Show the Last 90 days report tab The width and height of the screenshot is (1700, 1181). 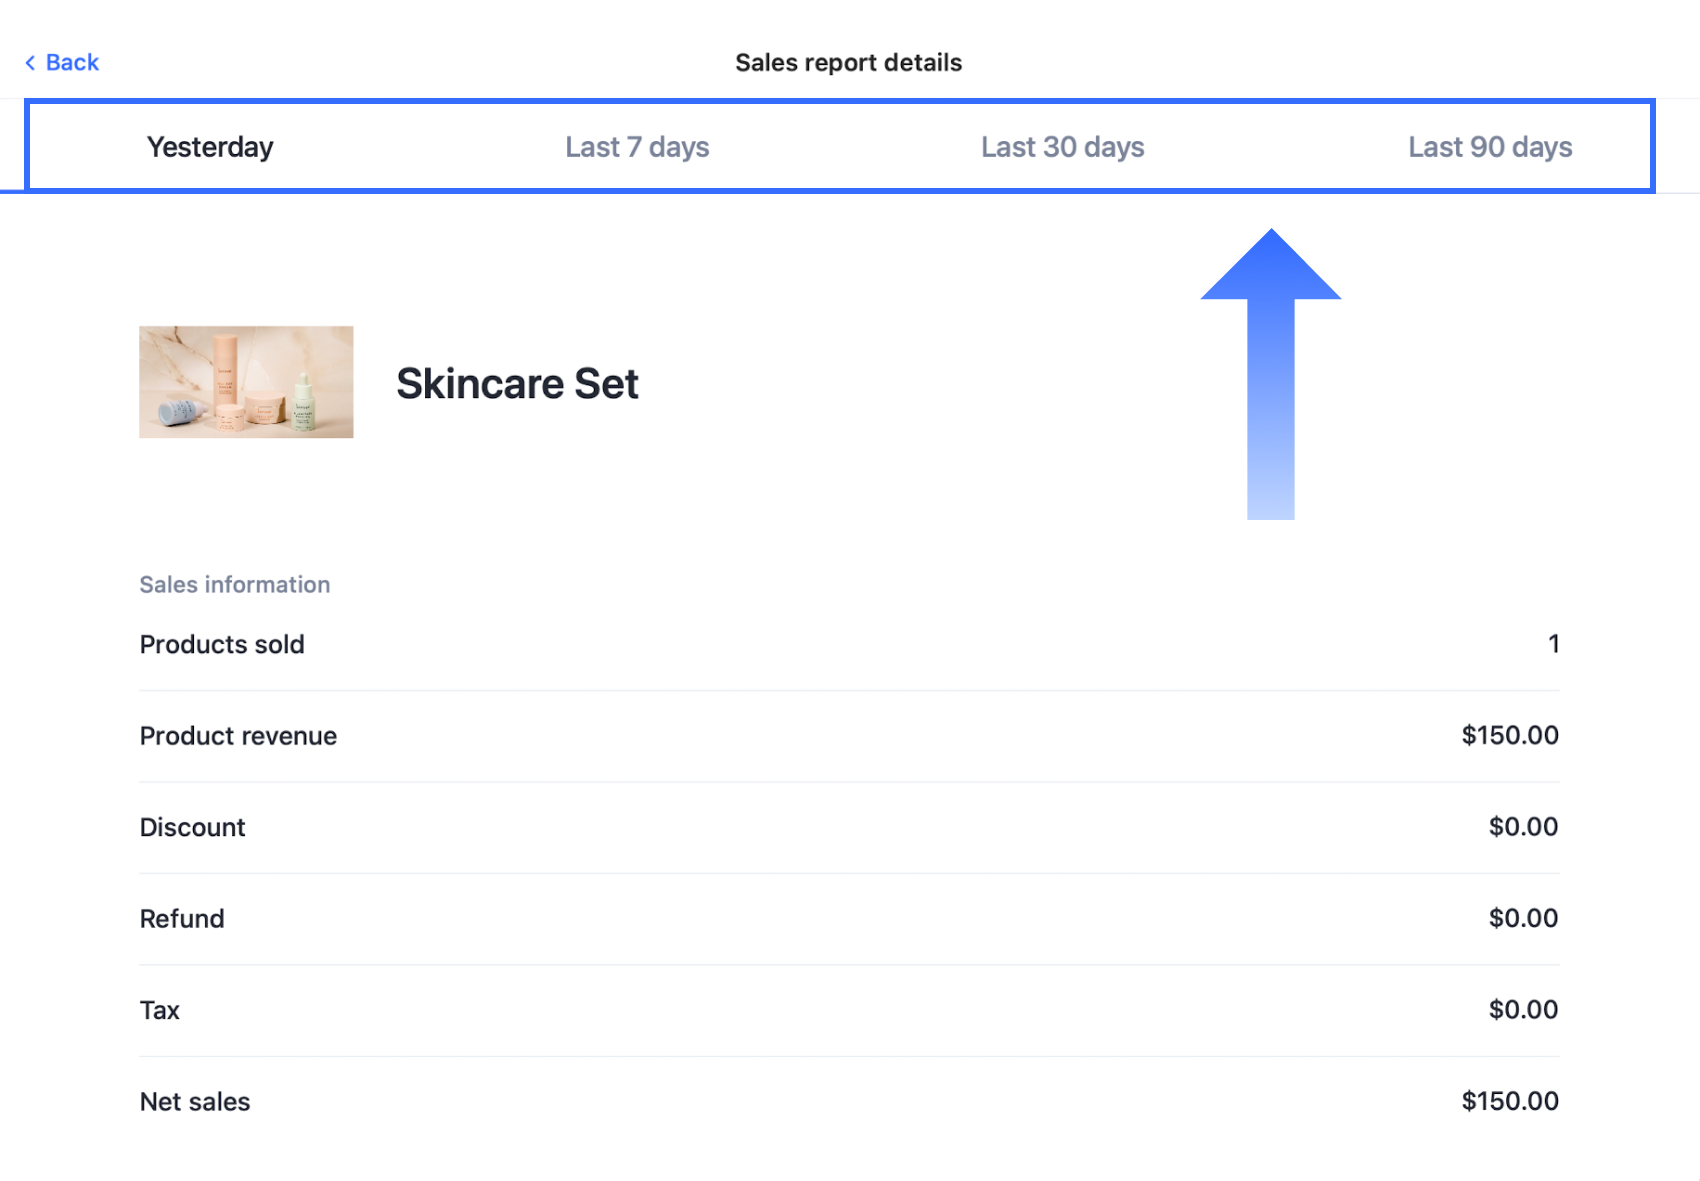(x=1489, y=147)
